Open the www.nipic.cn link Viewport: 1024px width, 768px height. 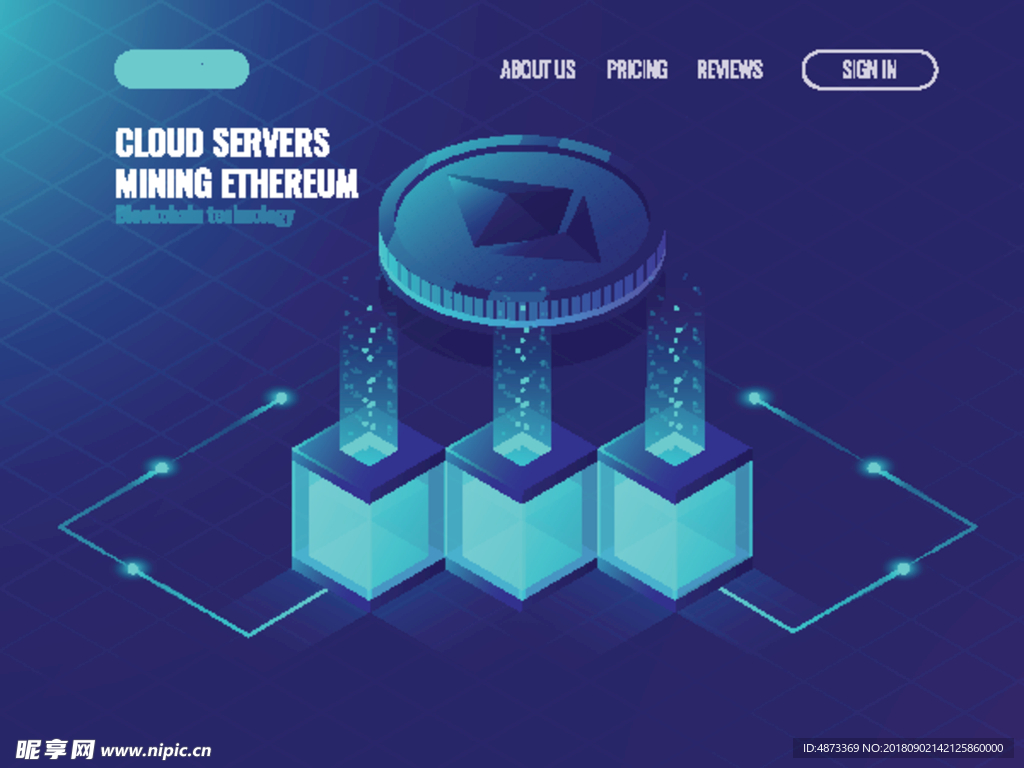(x=157, y=750)
